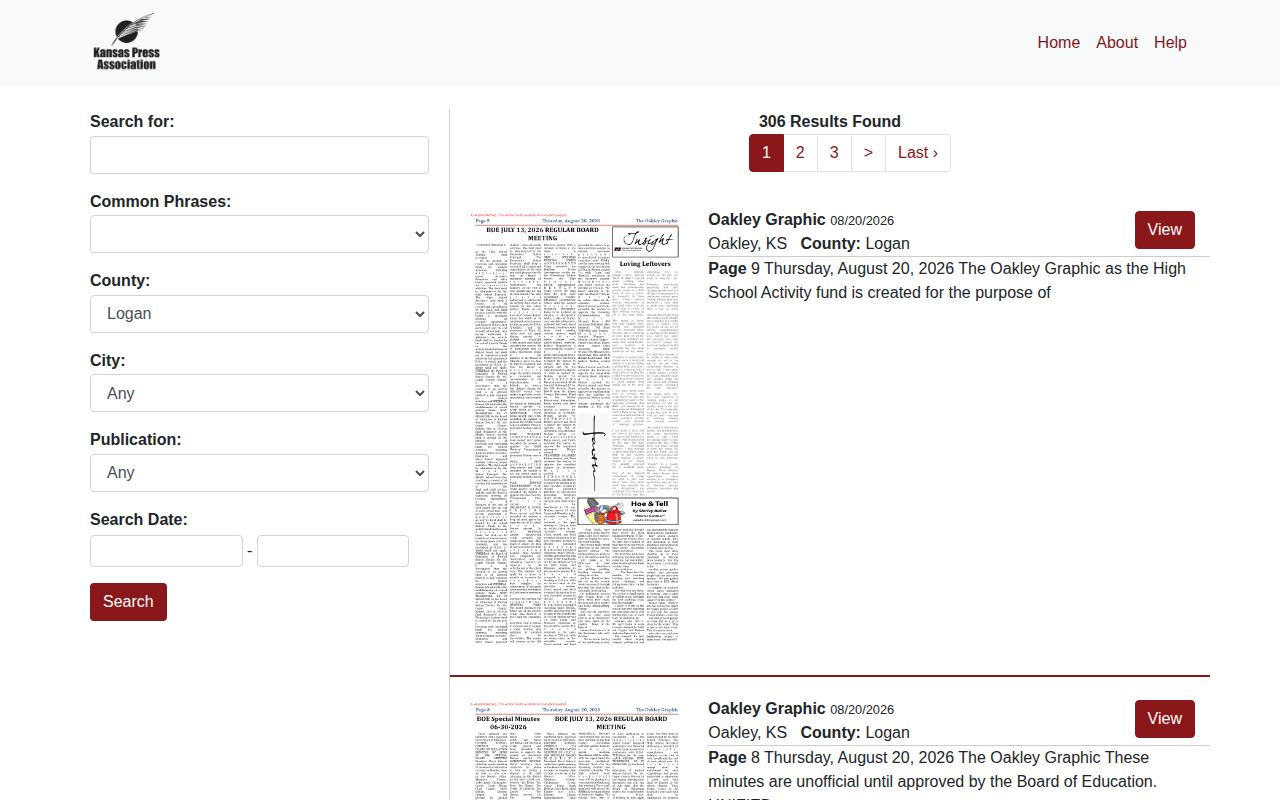
Task: Focus the Search for text field
Action: pyautogui.click(x=259, y=155)
